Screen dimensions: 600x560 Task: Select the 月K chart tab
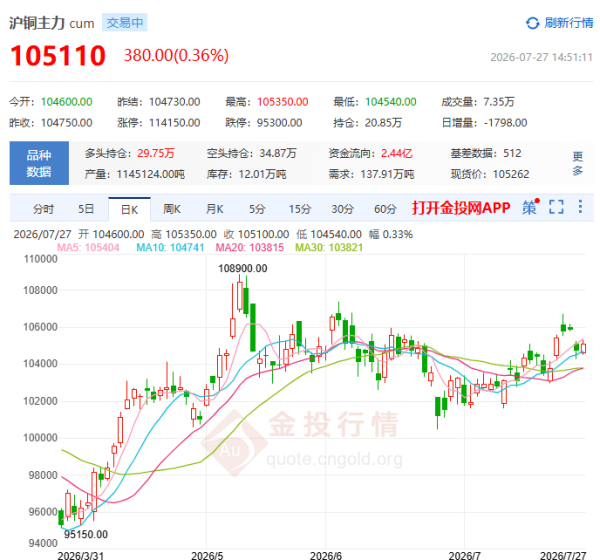coord(215,209)
